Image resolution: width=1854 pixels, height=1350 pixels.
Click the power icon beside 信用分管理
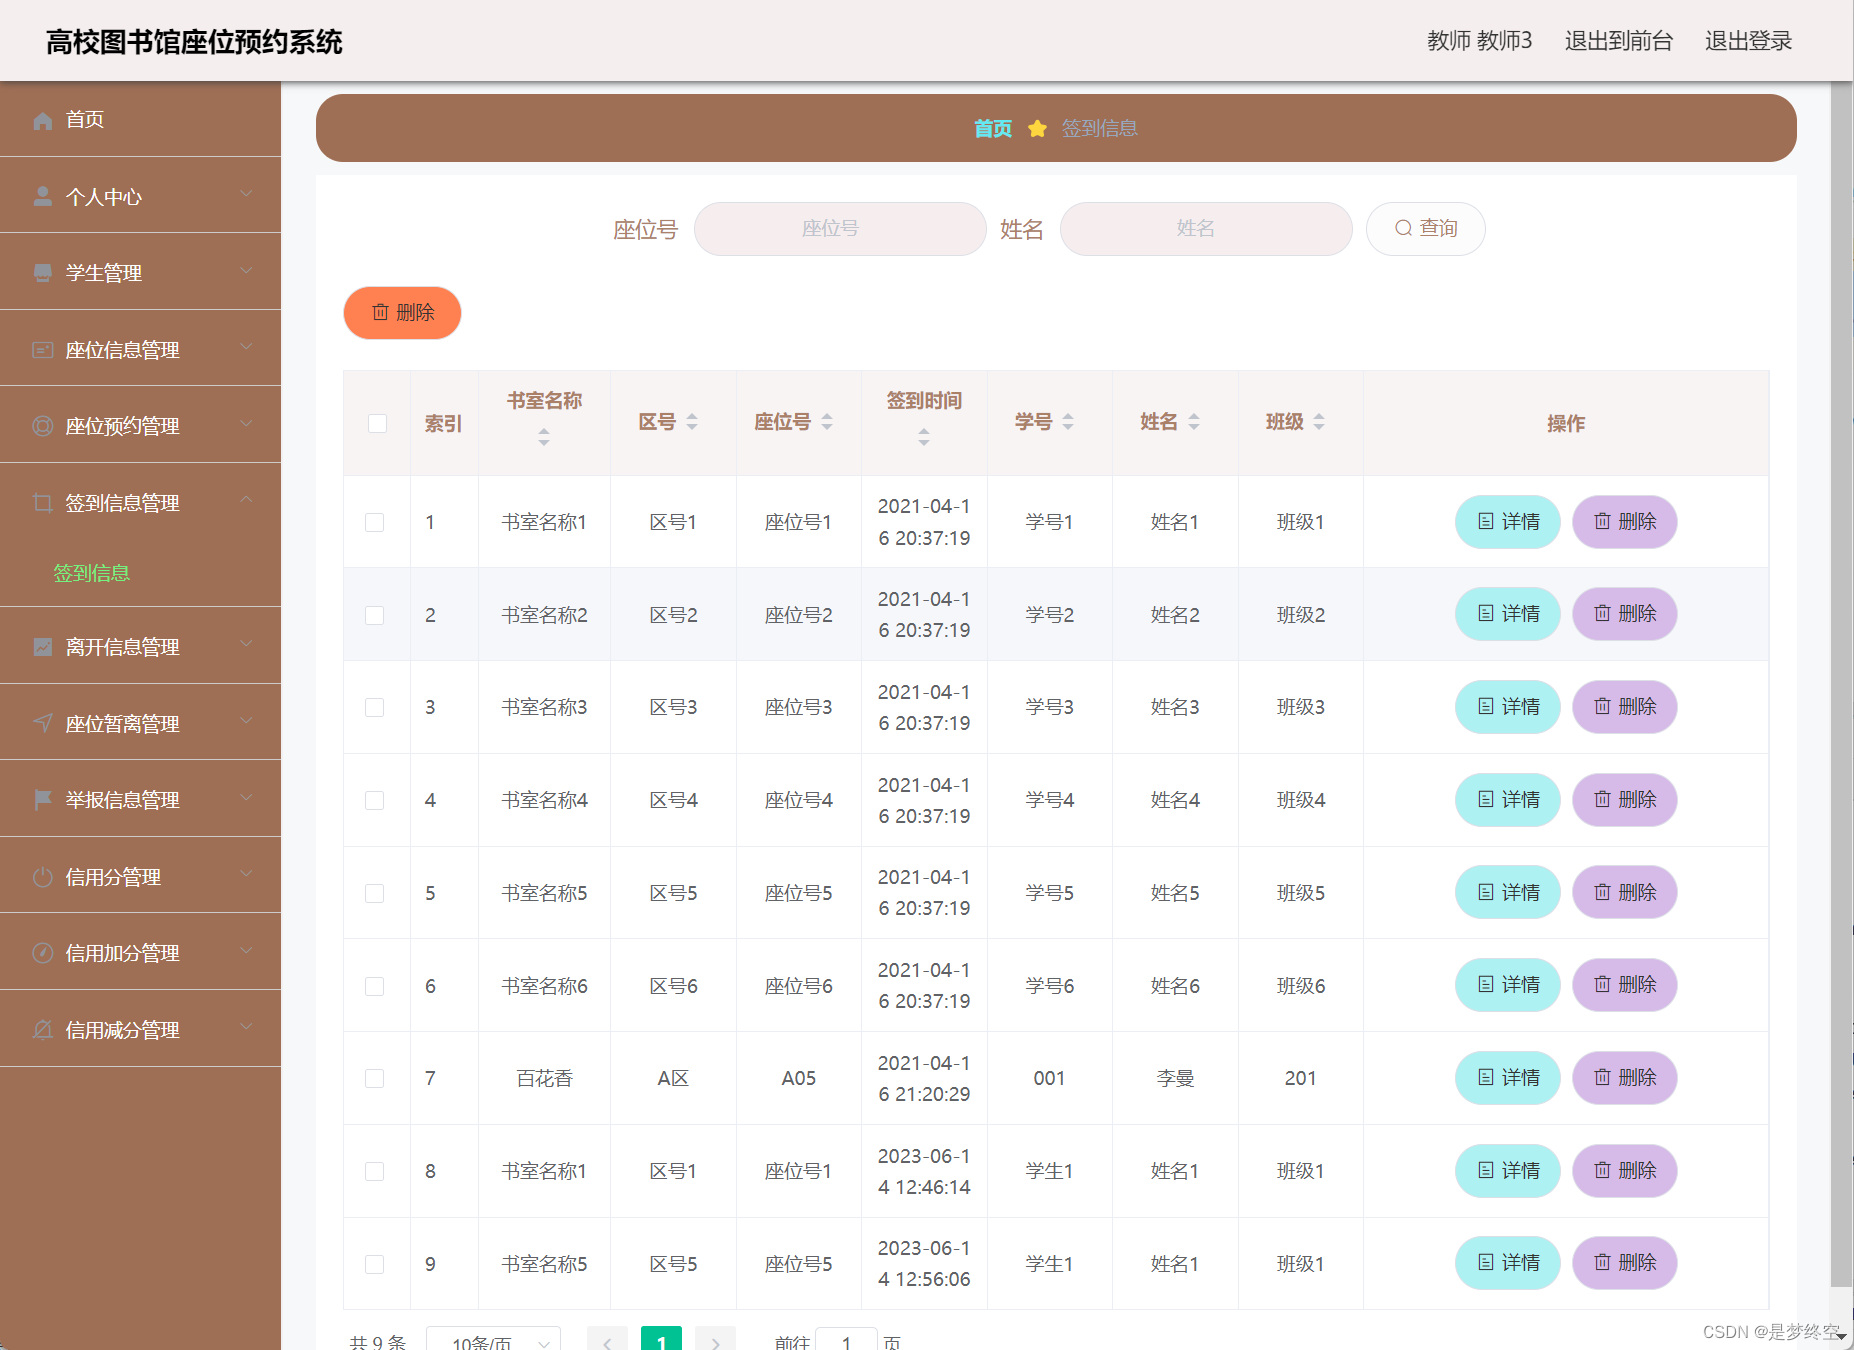(42, 876)
